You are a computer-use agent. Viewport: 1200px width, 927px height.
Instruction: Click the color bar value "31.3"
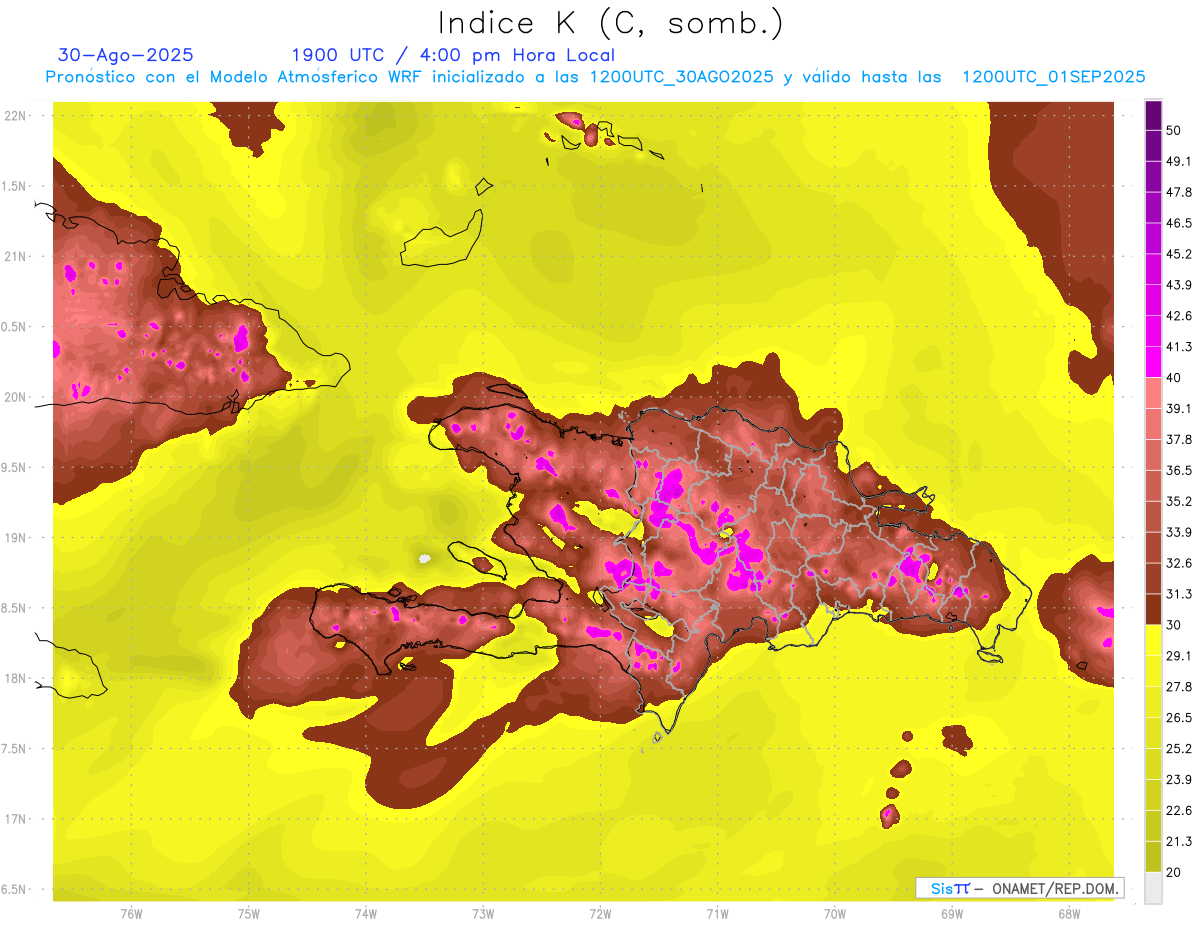tap(1178, 594)
